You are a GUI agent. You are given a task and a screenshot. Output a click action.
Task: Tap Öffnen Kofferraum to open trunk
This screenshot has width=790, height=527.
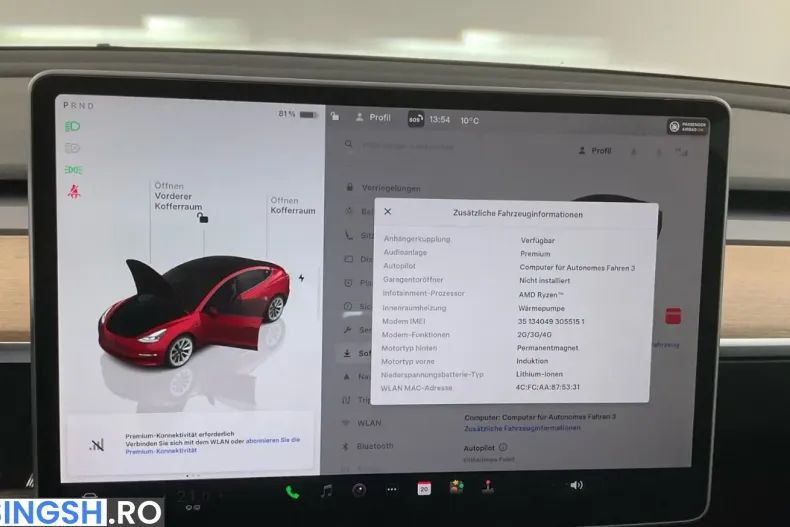point(293,206)
